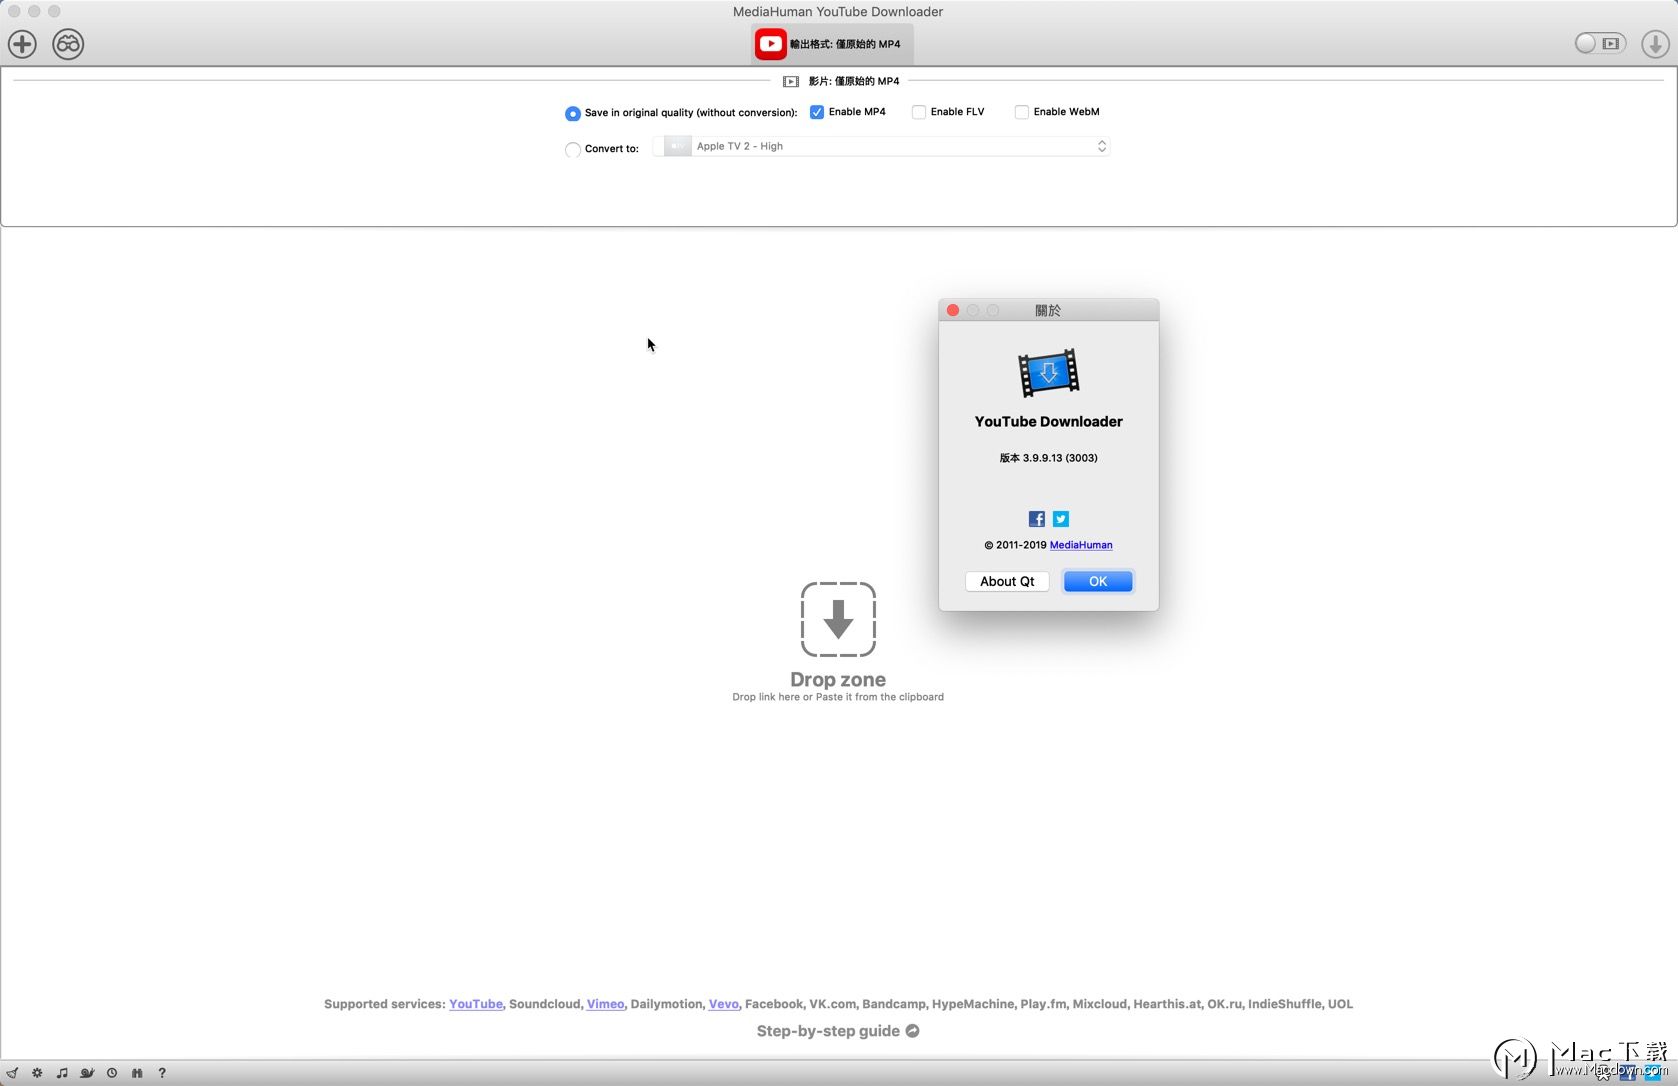The image size is (1678, 1086).
Task: Click the red YouTube logo icon
Action: click(x=770, y=44)
